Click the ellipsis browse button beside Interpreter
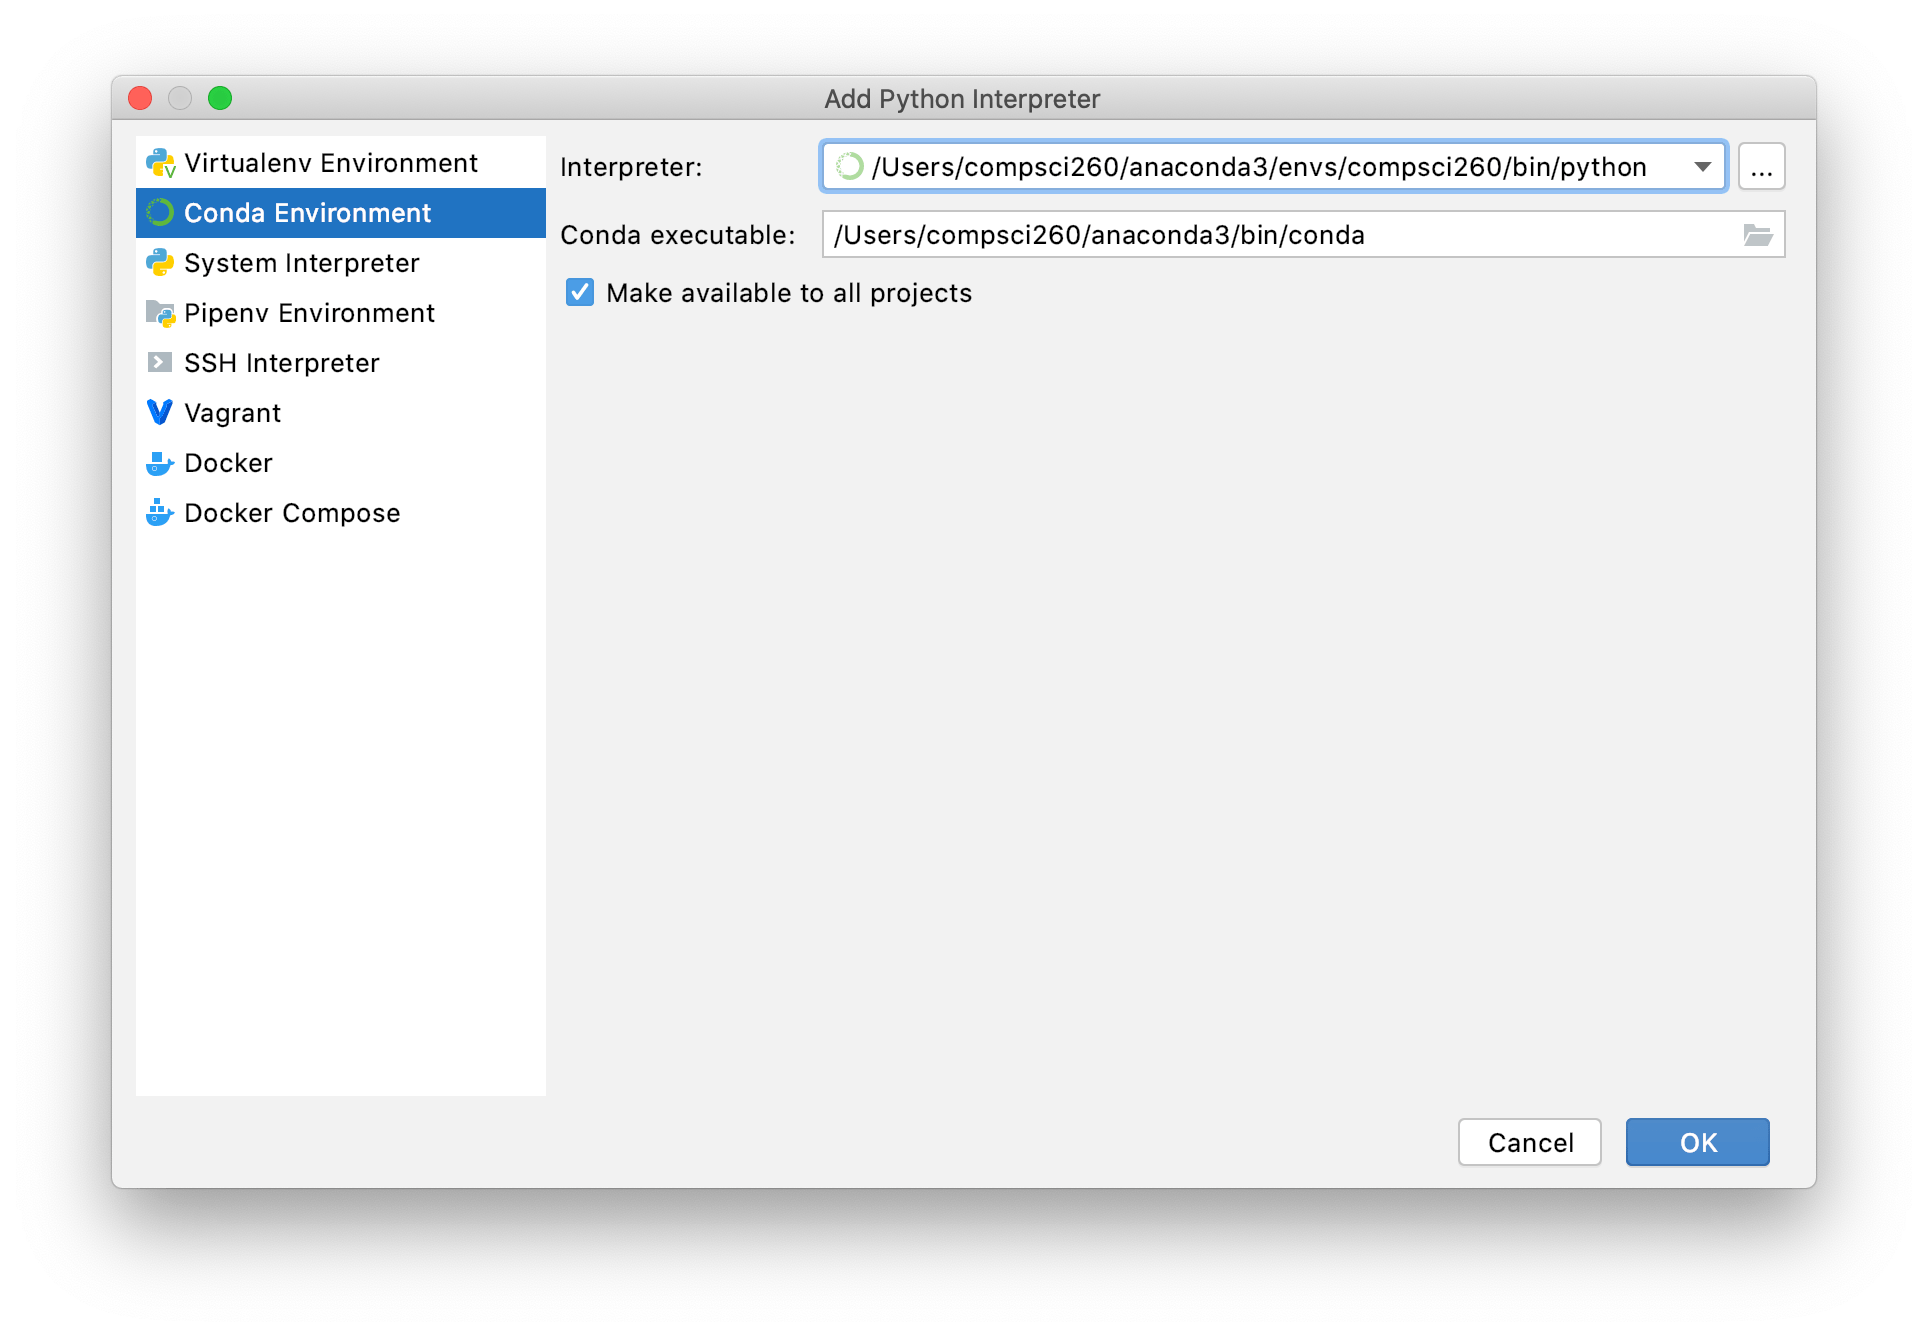Screen dimensions: 1928x1336 (1761, 167)
